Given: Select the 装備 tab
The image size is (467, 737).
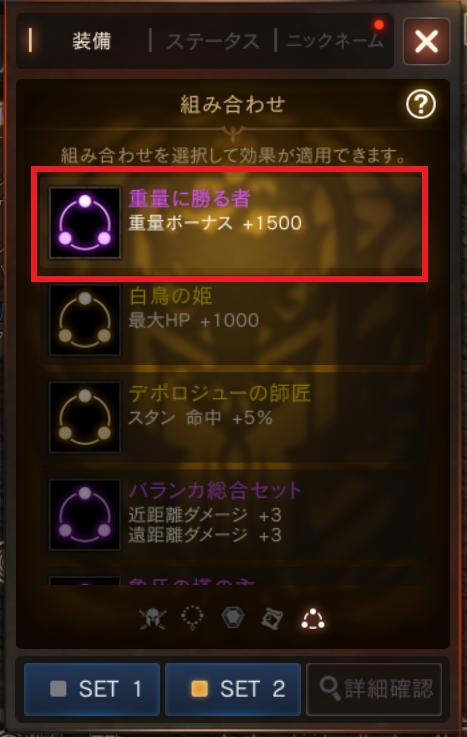Looking at the screenshot, I should [x=92, y=41].
